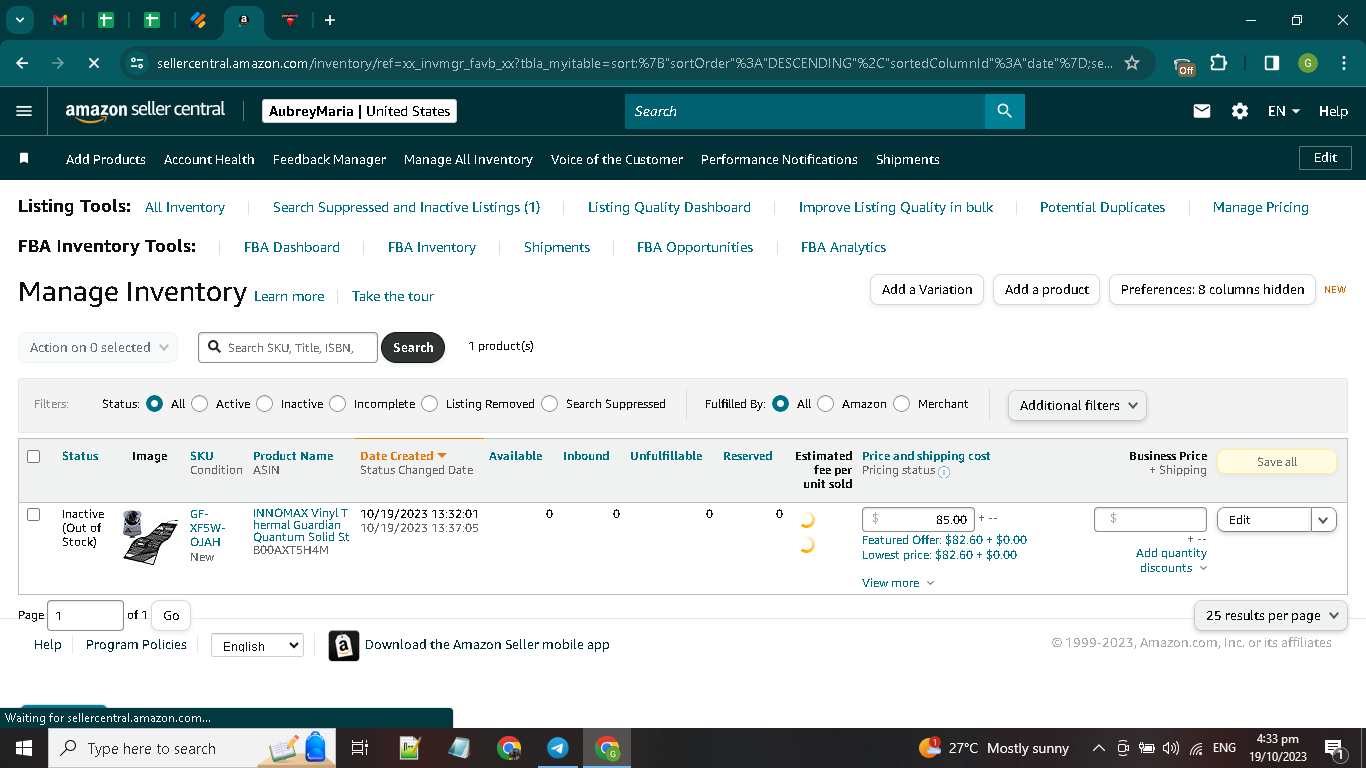Image resolution: width=1366 pixels, height=768 pixels.
Task: Click the magnifier search button in header
Action: [x=1005, y=111]
